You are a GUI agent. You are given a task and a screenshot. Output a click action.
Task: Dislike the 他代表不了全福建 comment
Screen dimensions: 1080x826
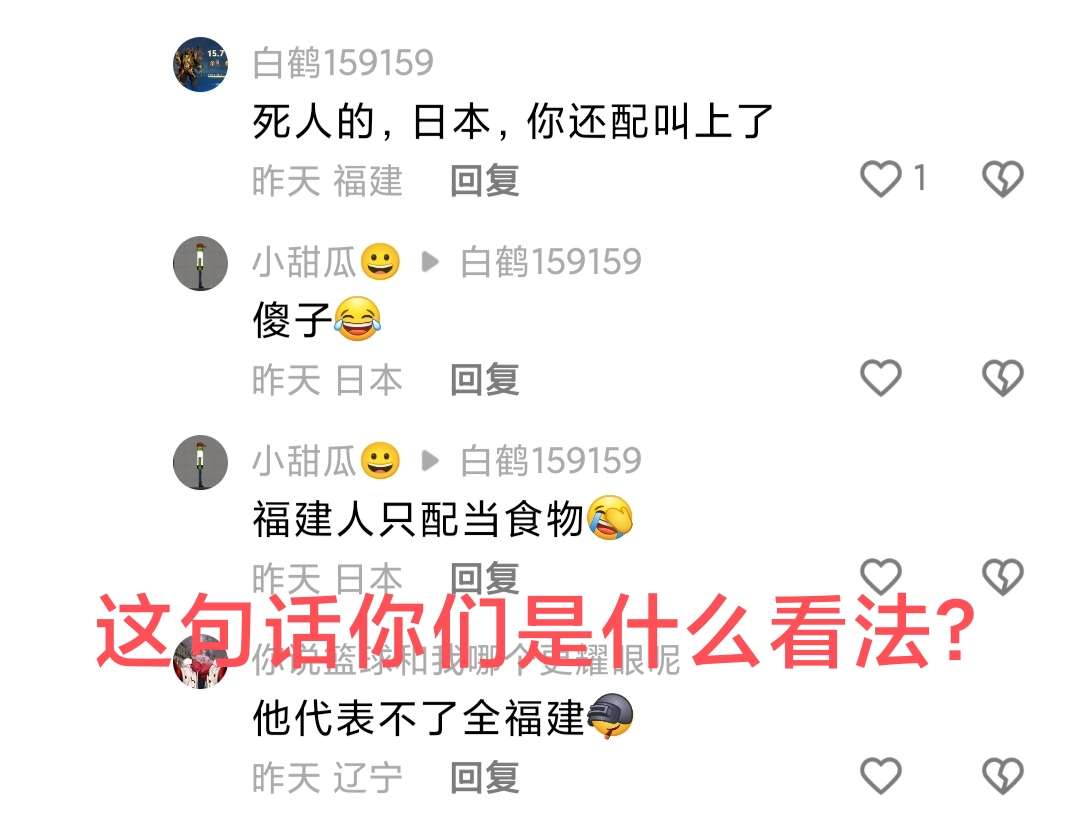click(1002, 775)
